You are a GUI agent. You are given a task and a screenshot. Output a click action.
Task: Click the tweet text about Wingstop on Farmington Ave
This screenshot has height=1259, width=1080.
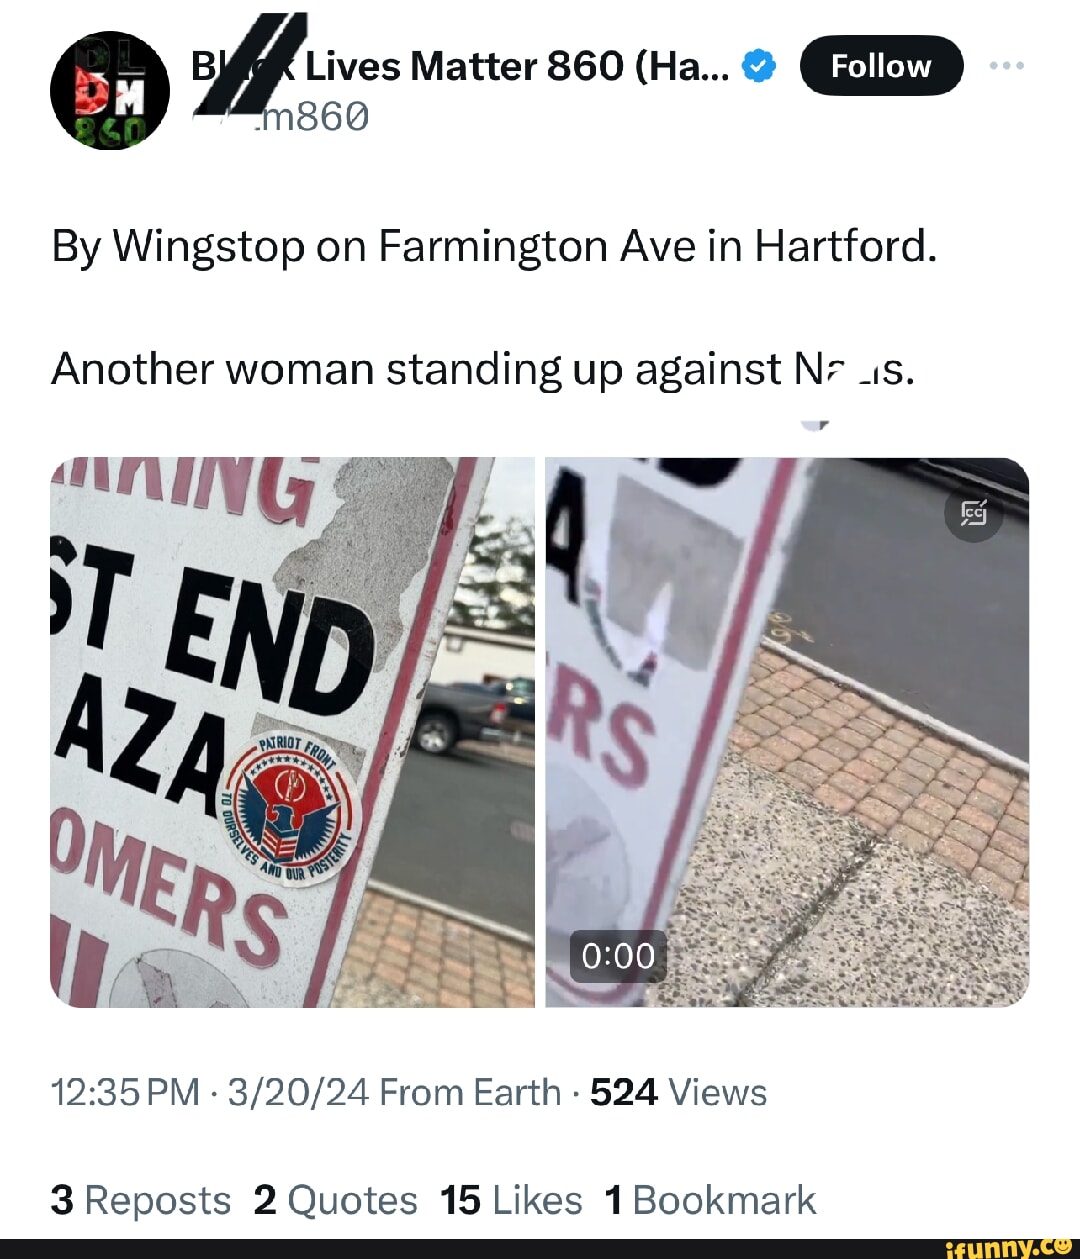pyautogui.click(x=495, y=246)
